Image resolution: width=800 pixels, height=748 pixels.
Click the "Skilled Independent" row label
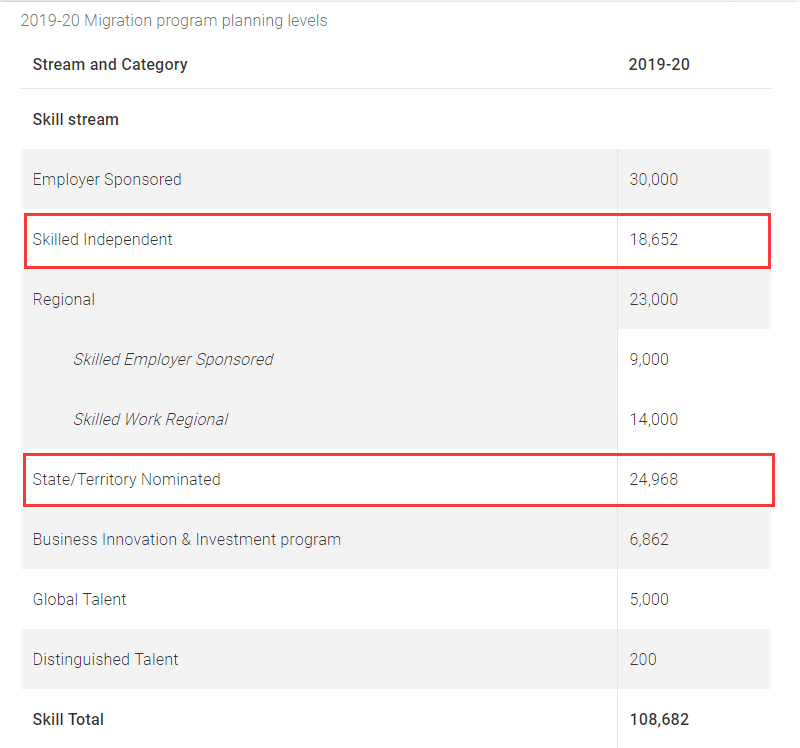click(x=103, y=239)
